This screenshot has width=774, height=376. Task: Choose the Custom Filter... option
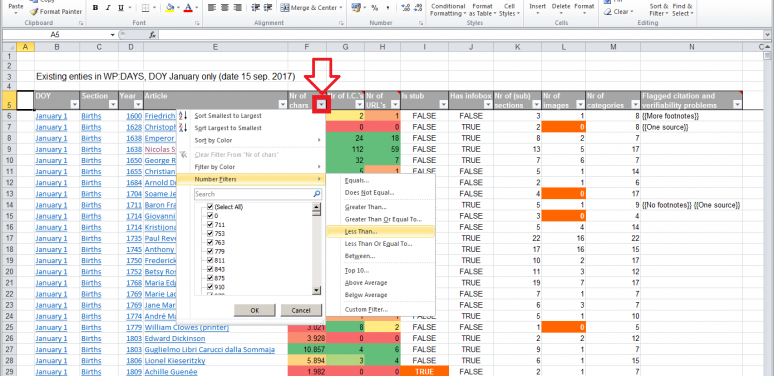point(366,310)
